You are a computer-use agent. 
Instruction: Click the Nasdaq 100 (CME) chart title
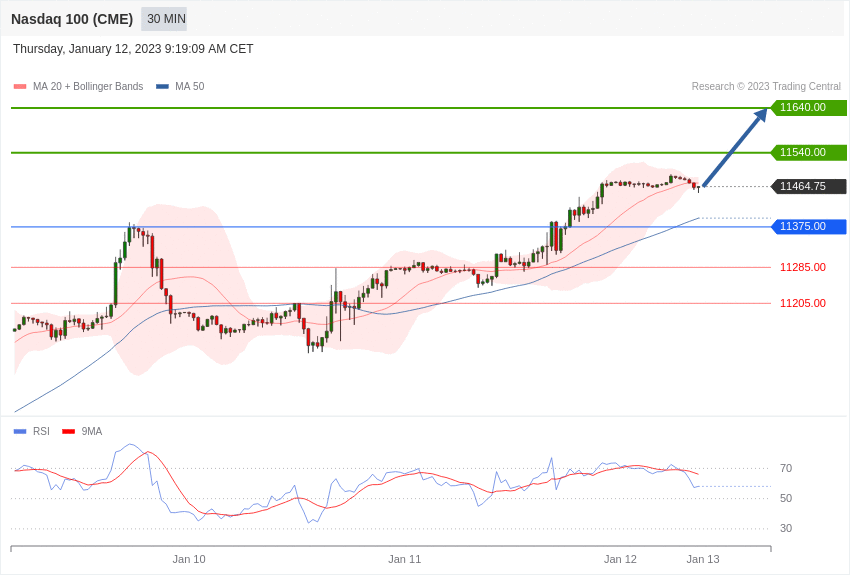(x=72, y=19)
